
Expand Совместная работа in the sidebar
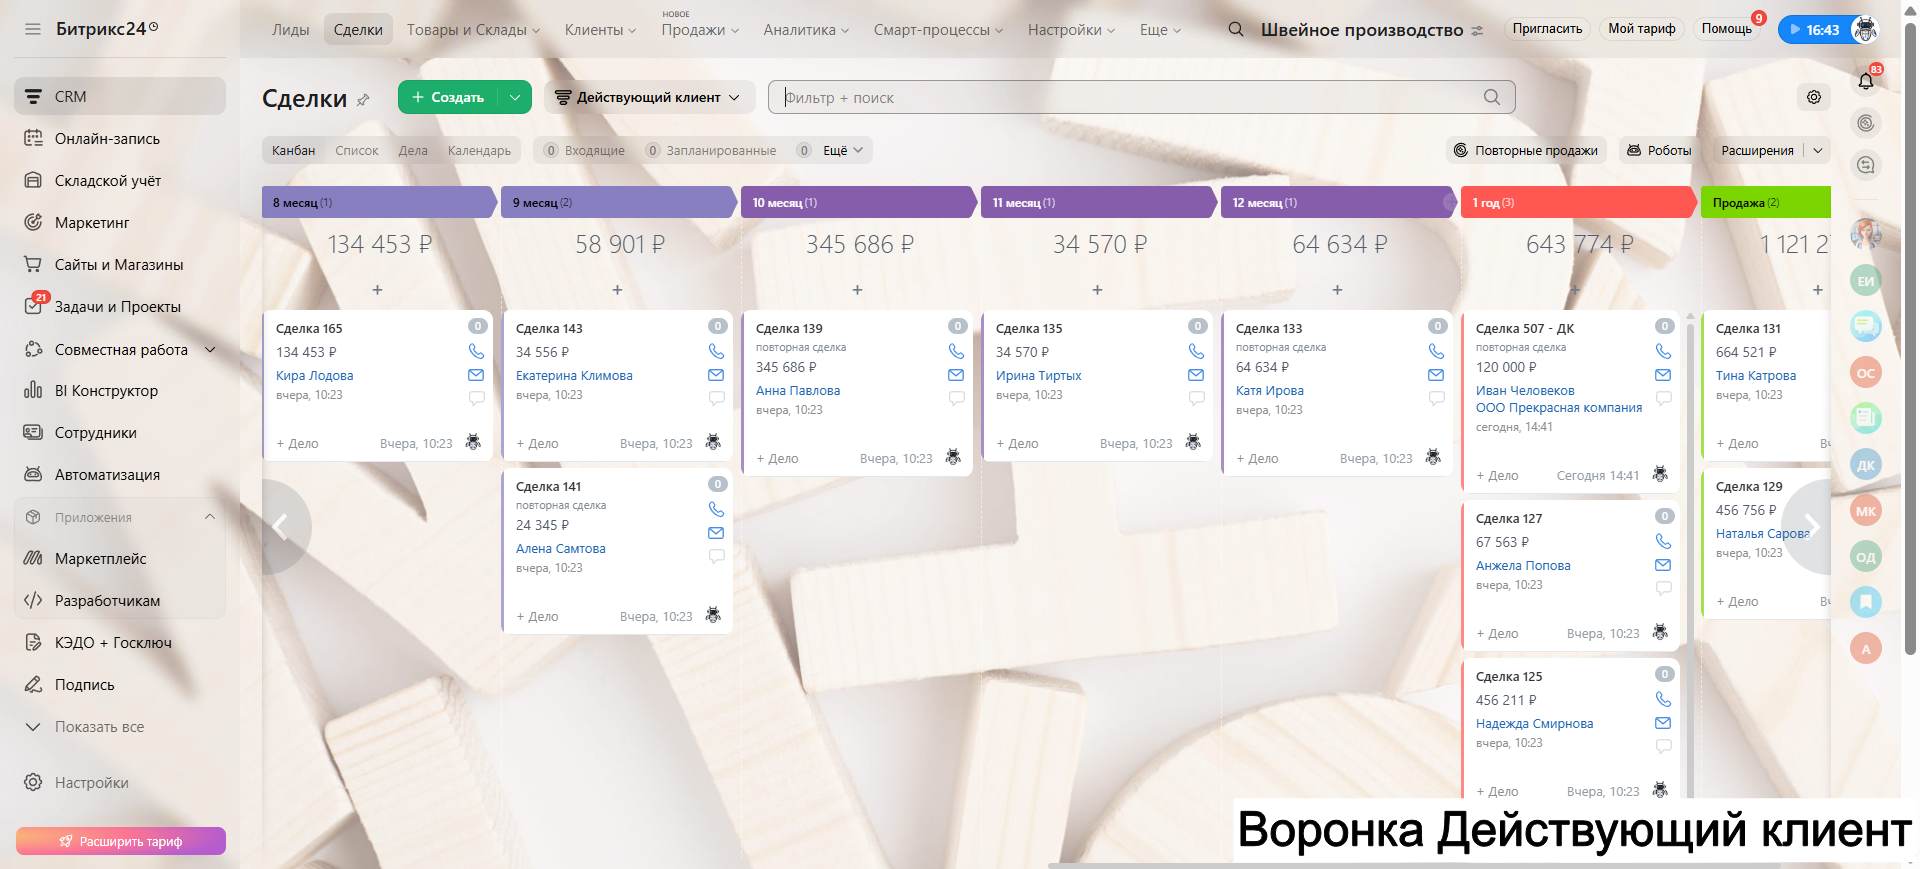[x=210, y=349]
